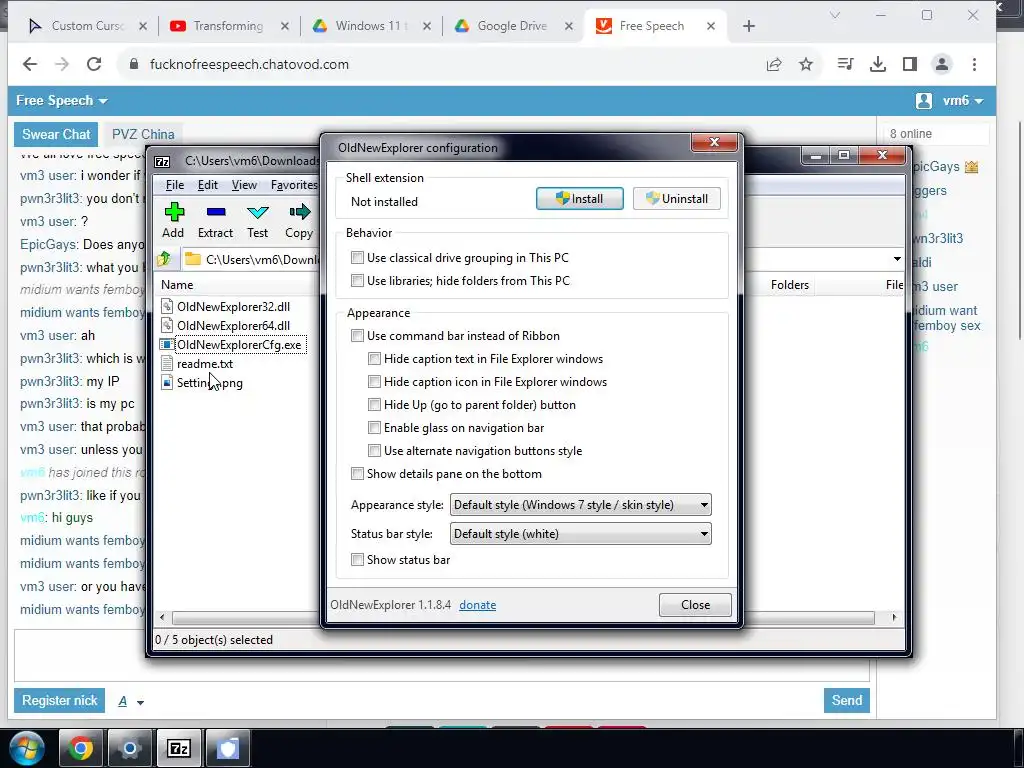This screenshot has height=768, width=1024.
Task: Open Chrome downloads icon
Action: pos(878,64)
